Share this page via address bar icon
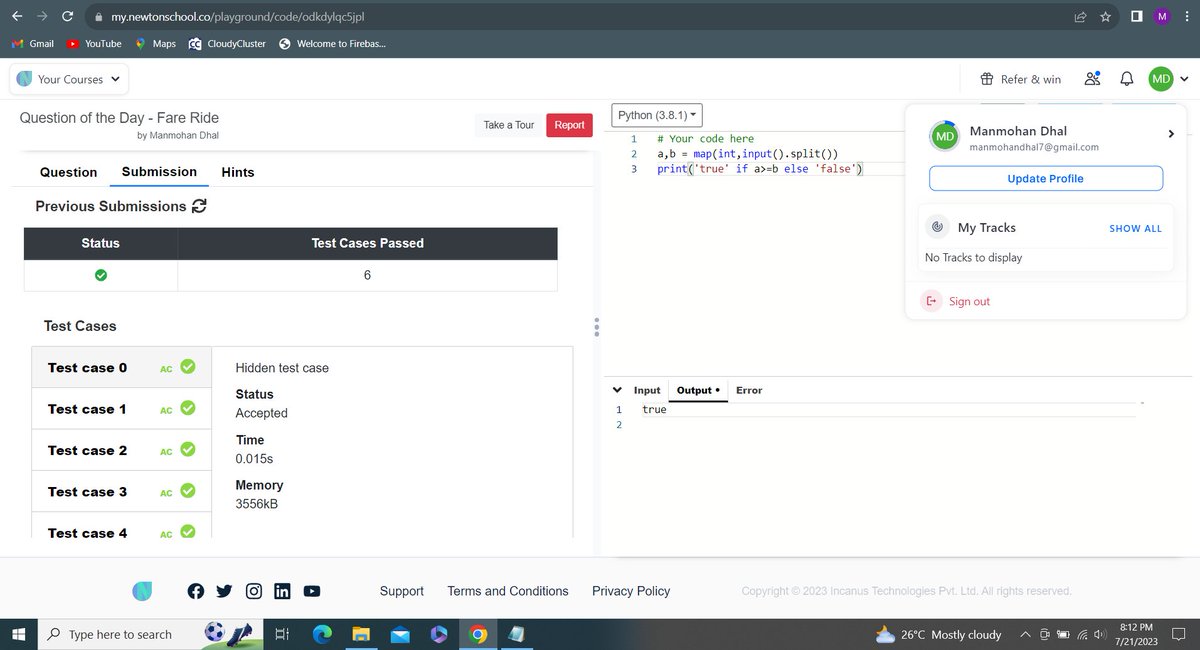 coord(1081,17)
